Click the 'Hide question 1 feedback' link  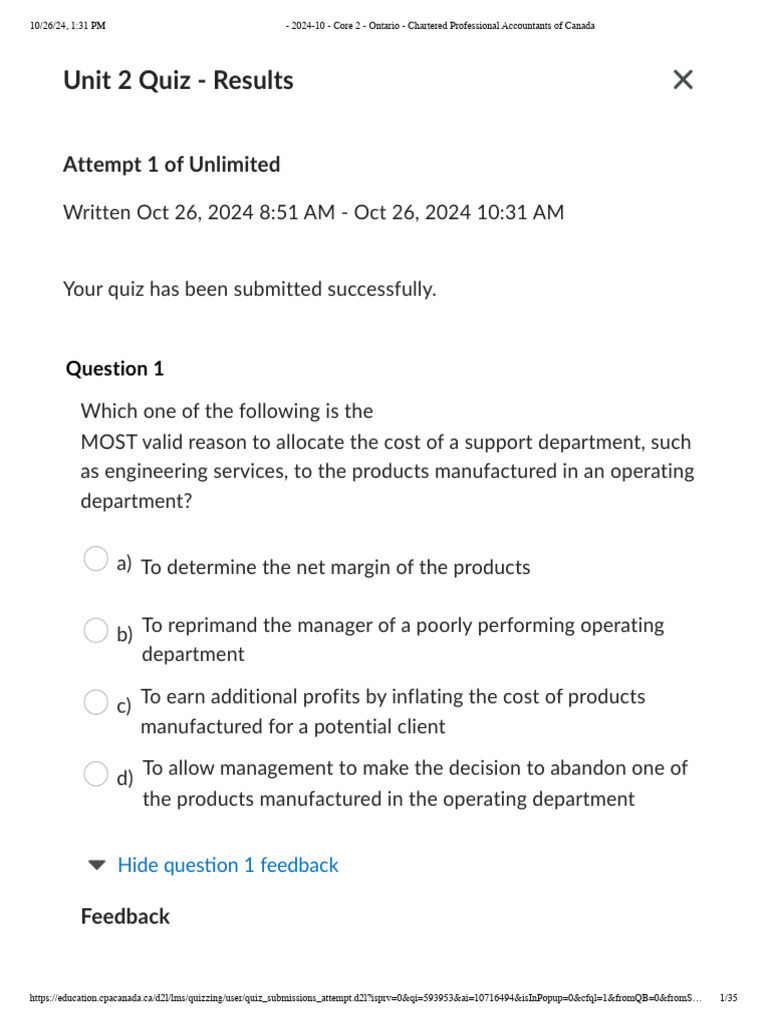click(x=228, y=865)
